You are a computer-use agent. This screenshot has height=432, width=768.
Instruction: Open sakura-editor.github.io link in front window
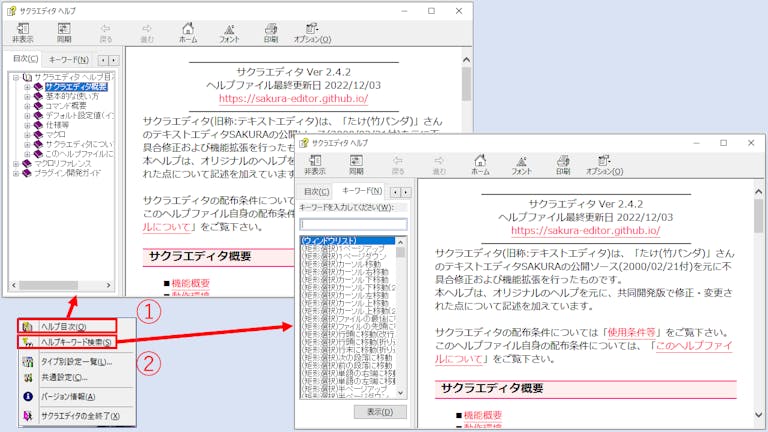(585, 230)
